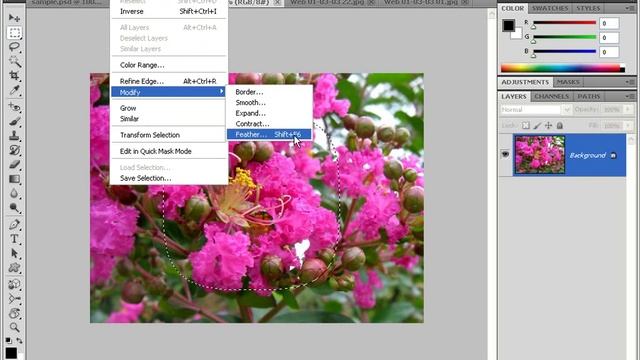Choose Feather from Modify submenu
The height and width of the screenshot is (360, 640).
(269, 134)
